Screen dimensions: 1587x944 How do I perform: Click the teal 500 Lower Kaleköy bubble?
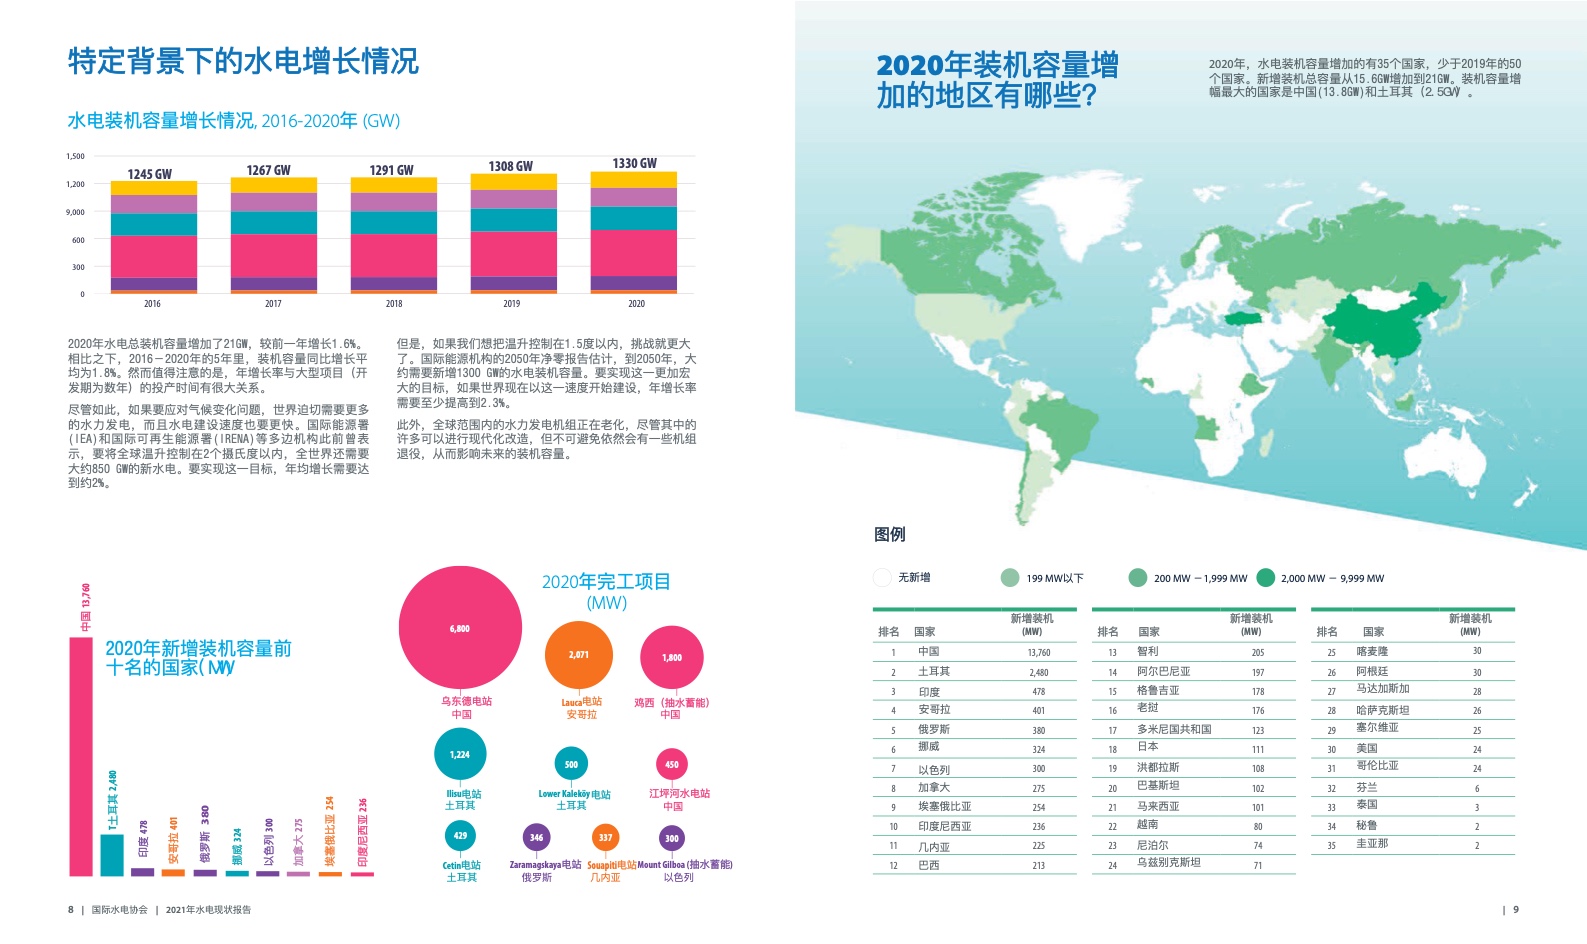[571, 764]
